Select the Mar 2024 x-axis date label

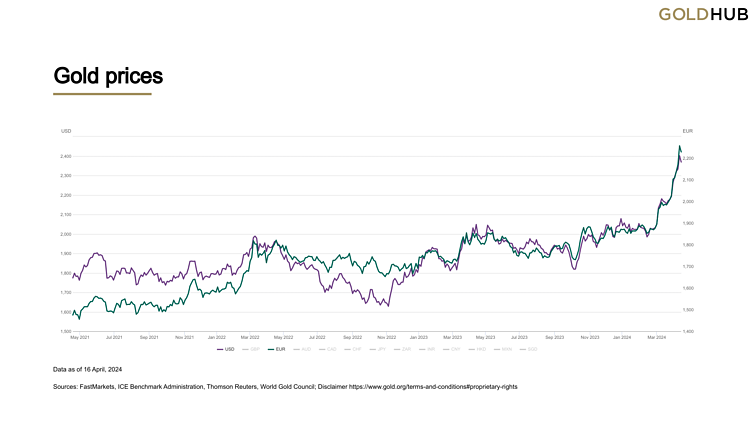(x=657, y=338)
